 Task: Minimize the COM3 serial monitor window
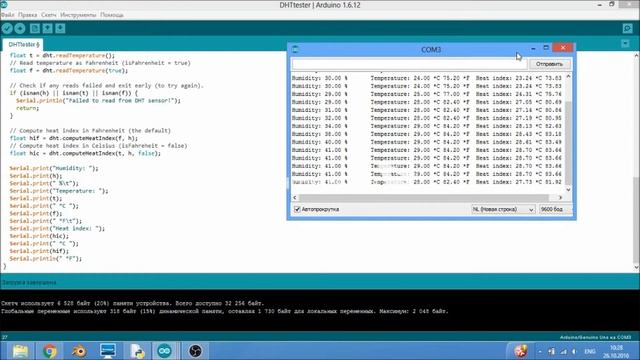coord(533,48)
